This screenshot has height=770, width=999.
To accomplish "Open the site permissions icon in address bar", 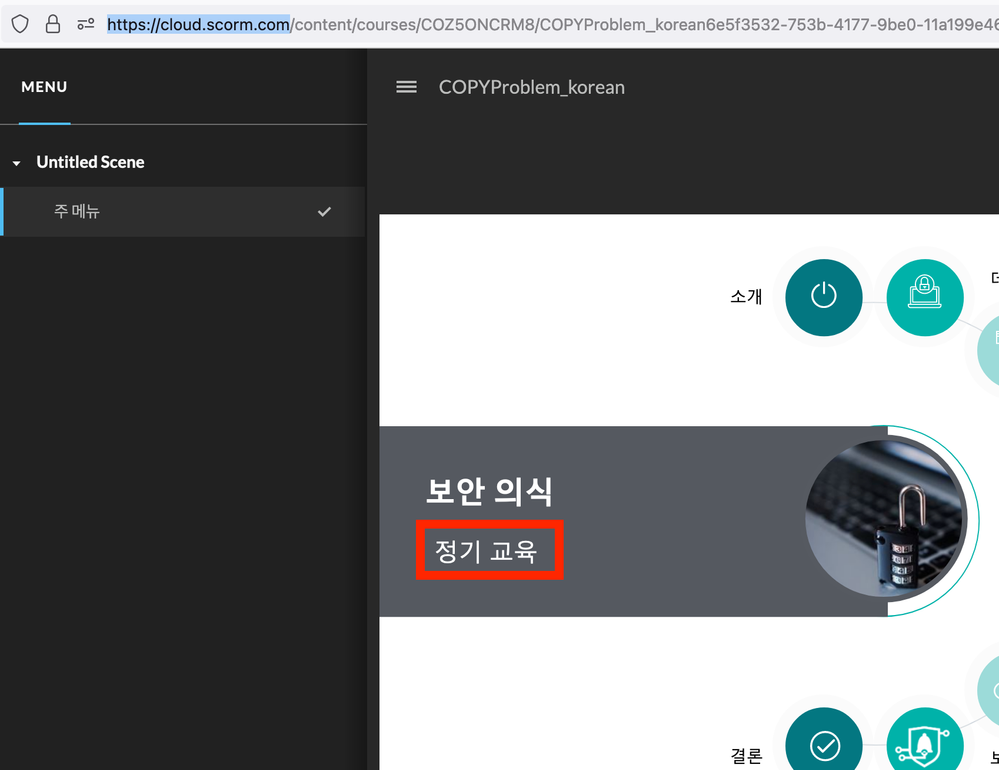I will (x=85, y=24).
